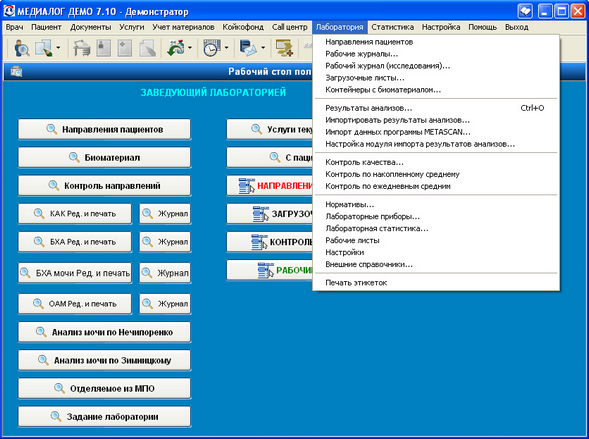Image resolution: width=589 pixels, height=439 pixels.
Task: Select Внешние справочники… menu entry
Action: [436, 264]
